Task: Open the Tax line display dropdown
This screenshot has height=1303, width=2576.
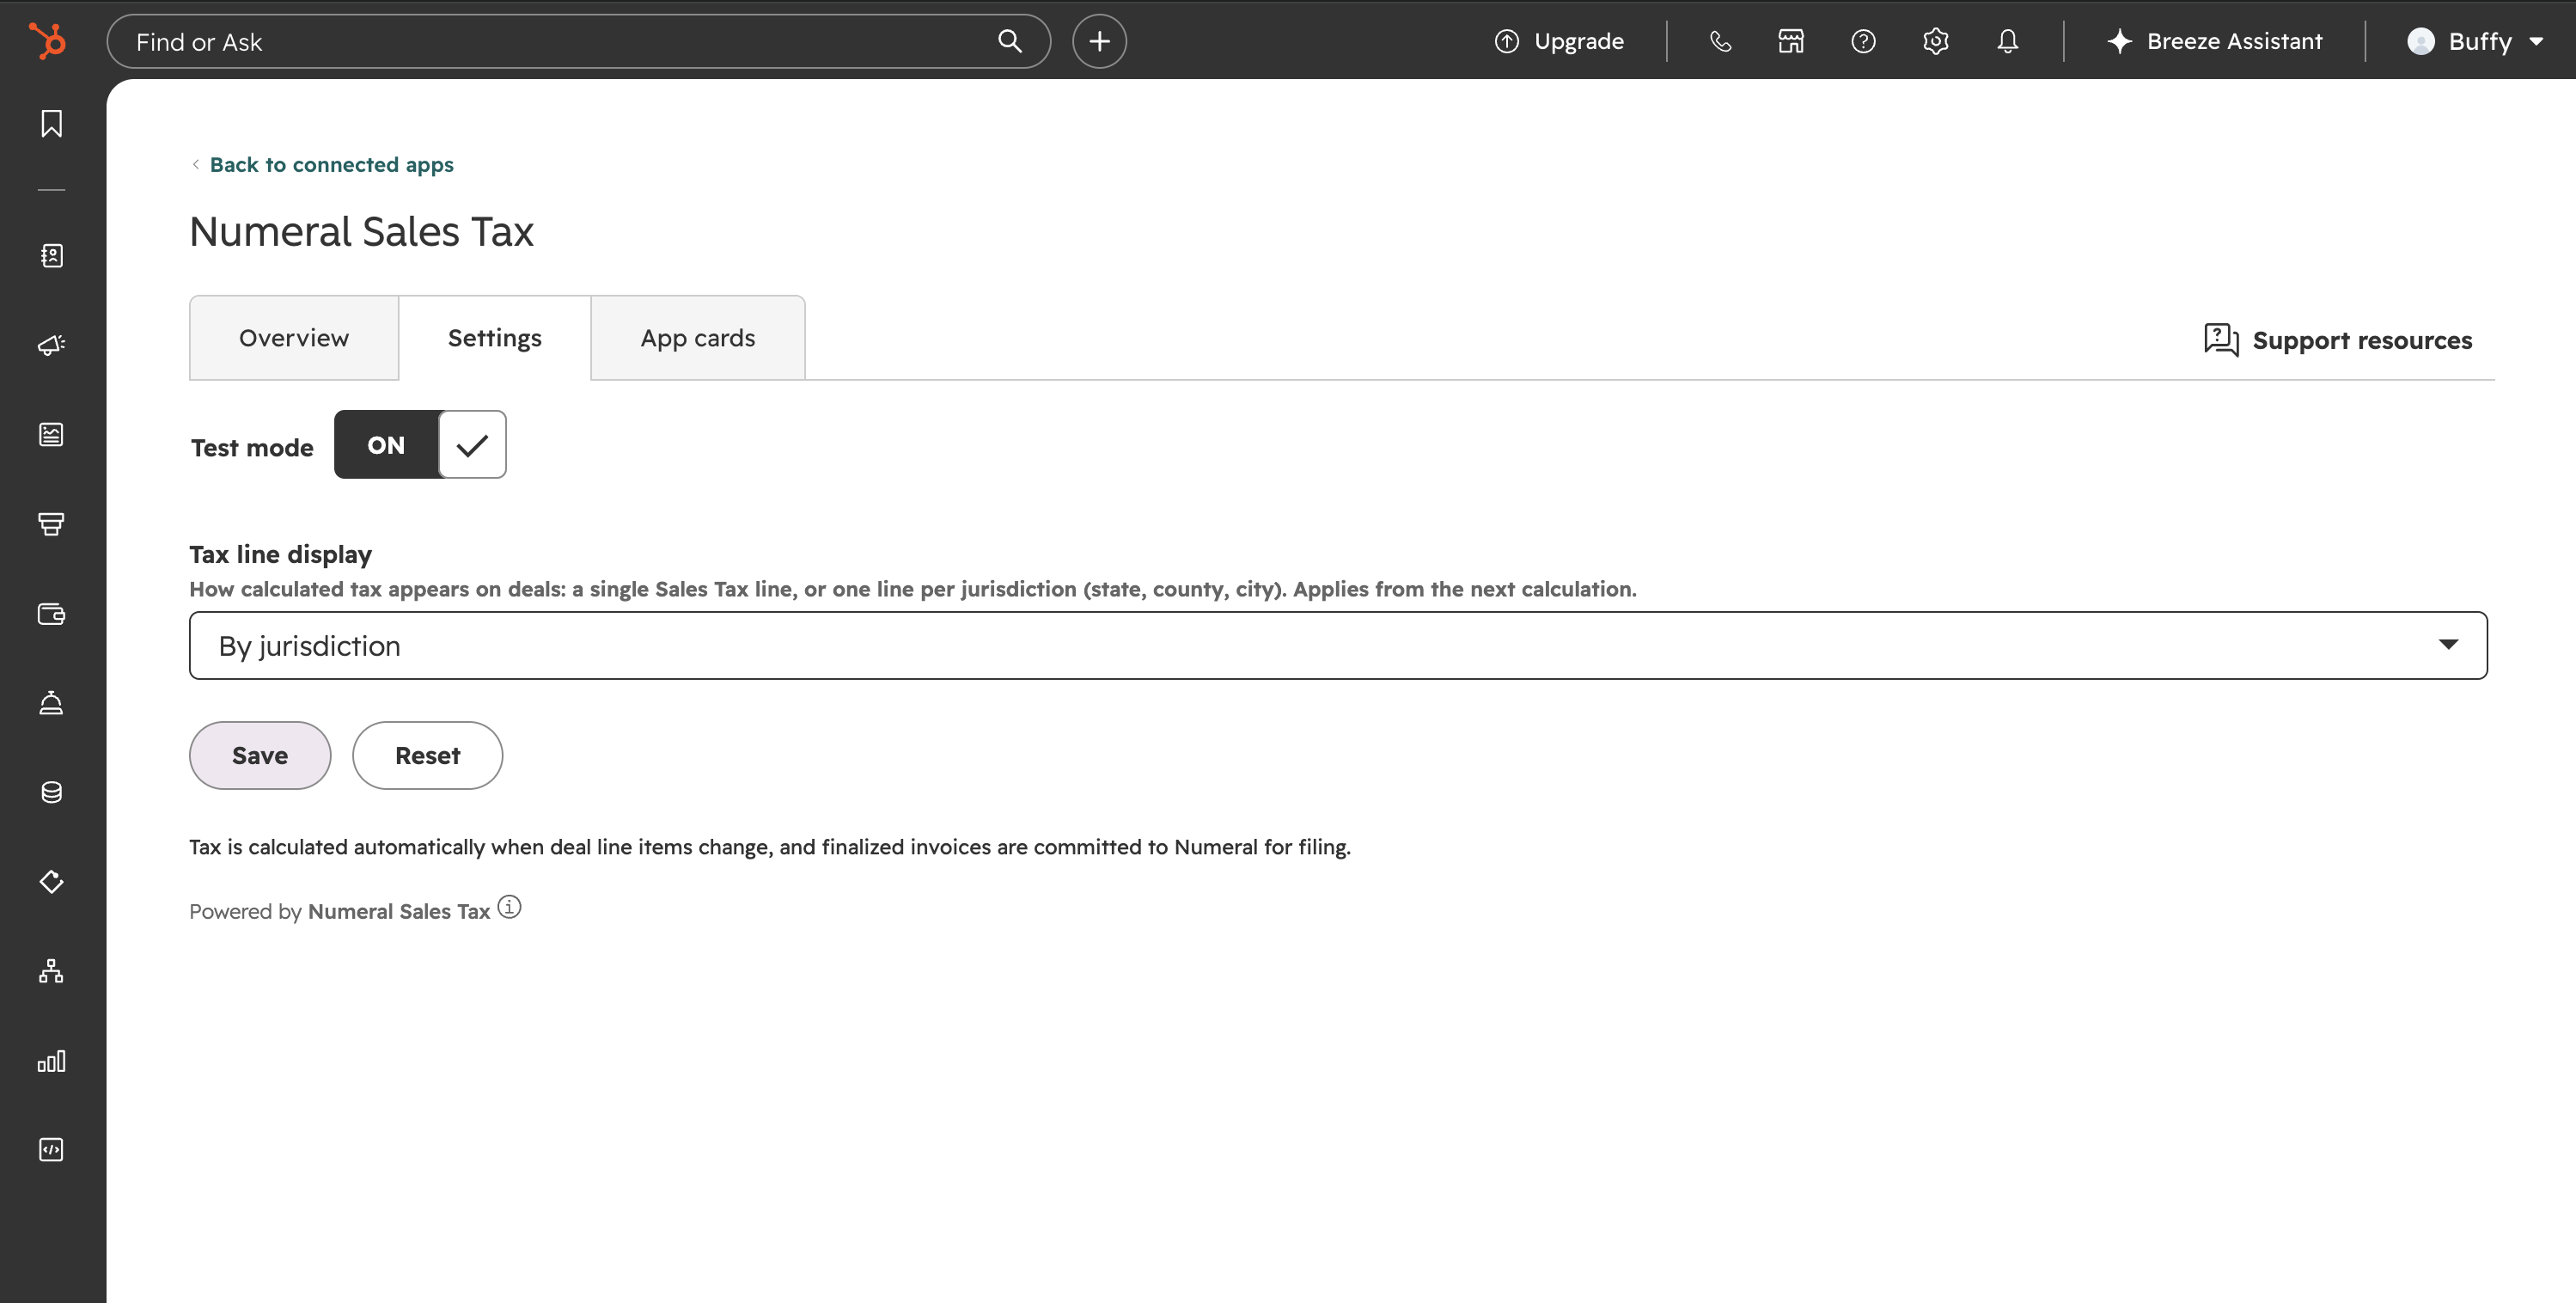Action: [x=1338, y=645]
